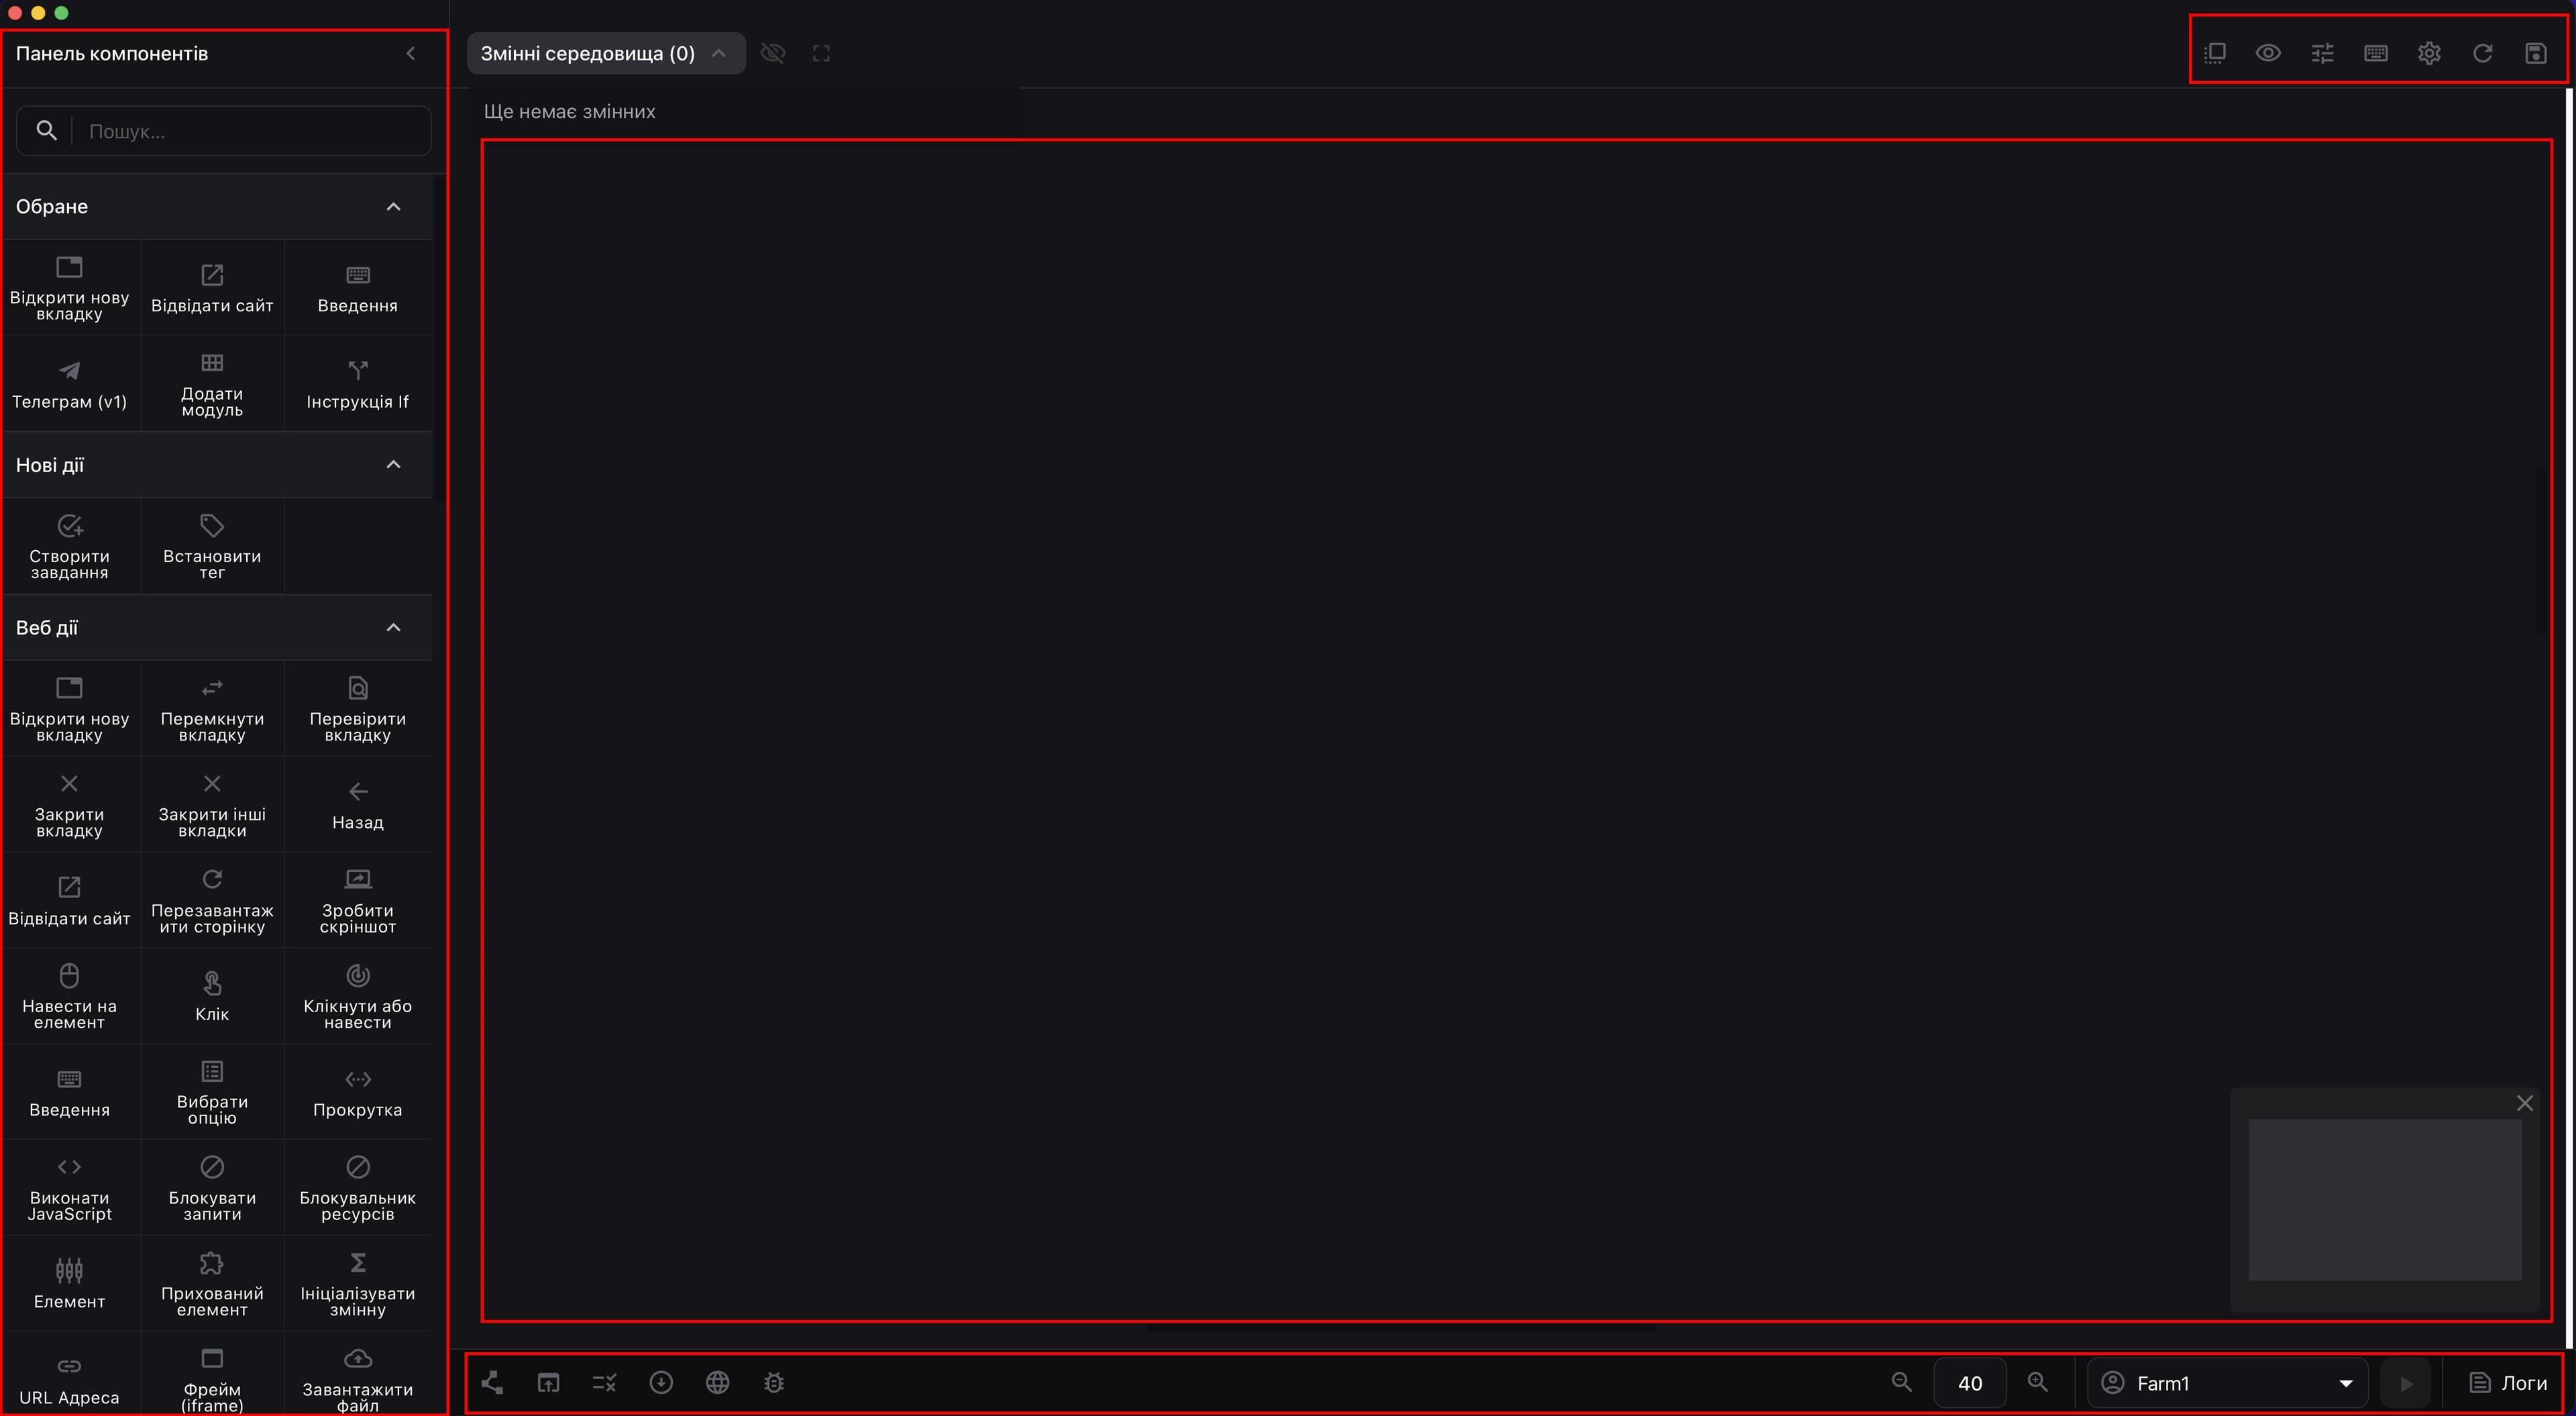Toggle the crossed-out eye visibility icon
Viewport: 2576px width, 1416px height.
[773, 53]
